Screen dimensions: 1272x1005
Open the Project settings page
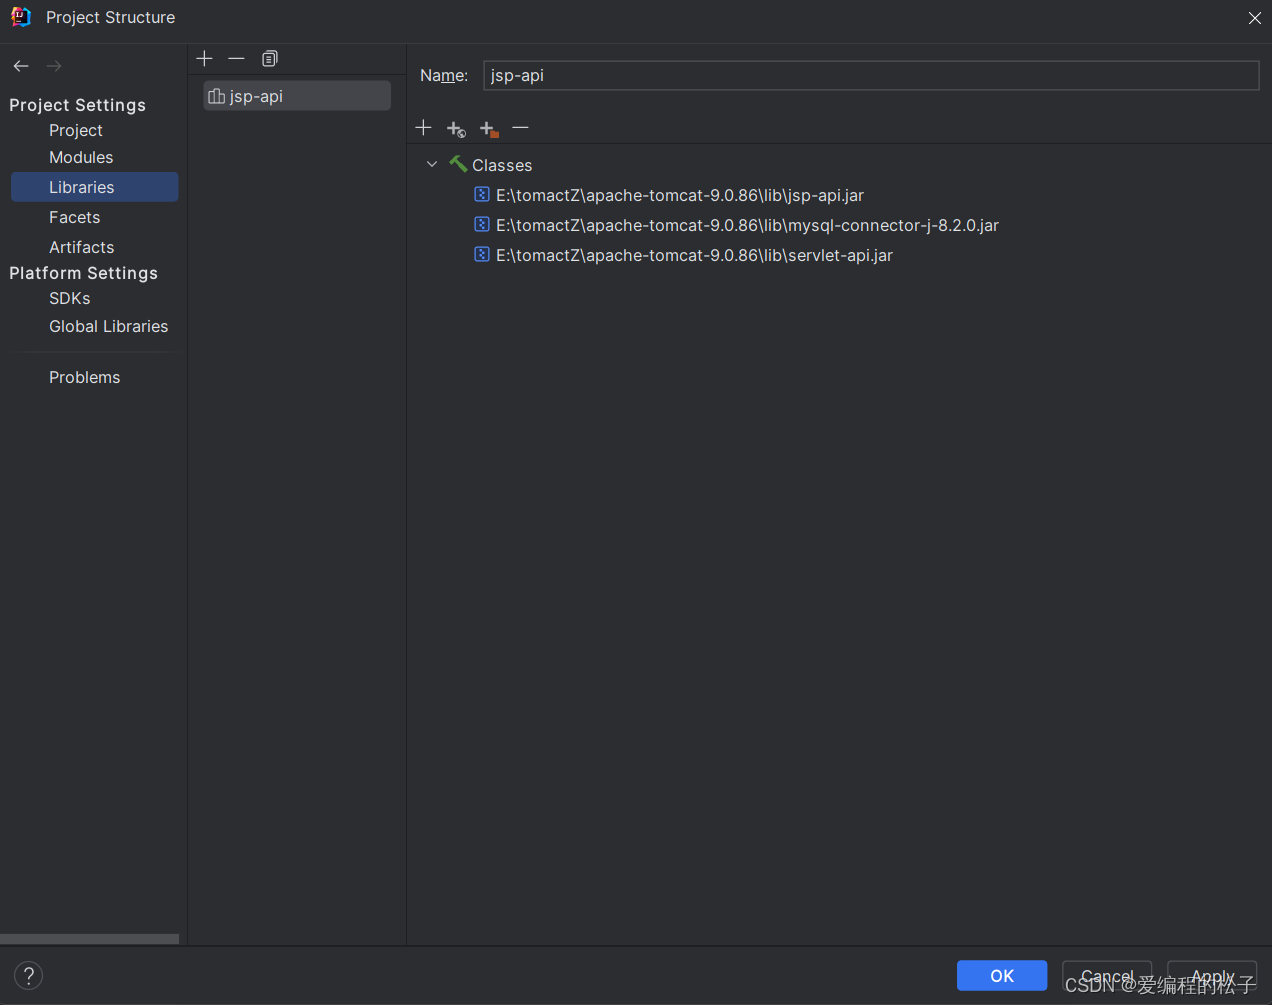tap(76, 130)
